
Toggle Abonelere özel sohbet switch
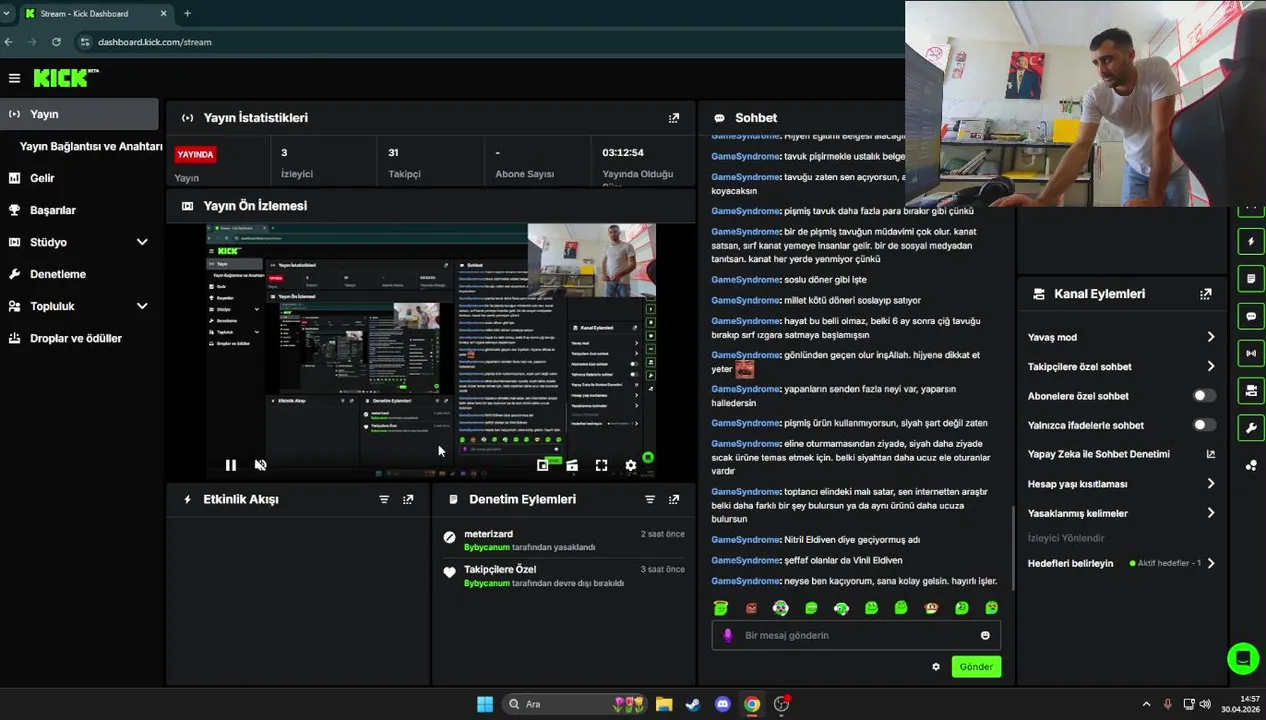[1205, 396]
